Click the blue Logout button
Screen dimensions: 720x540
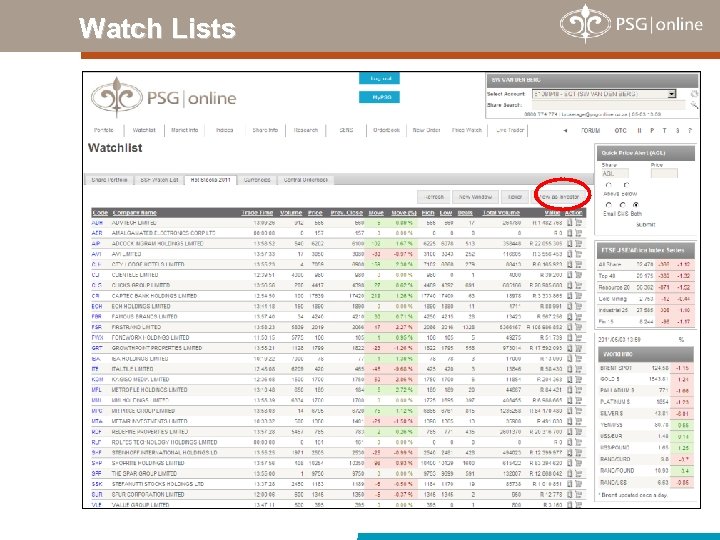click(x=379, y=79)
